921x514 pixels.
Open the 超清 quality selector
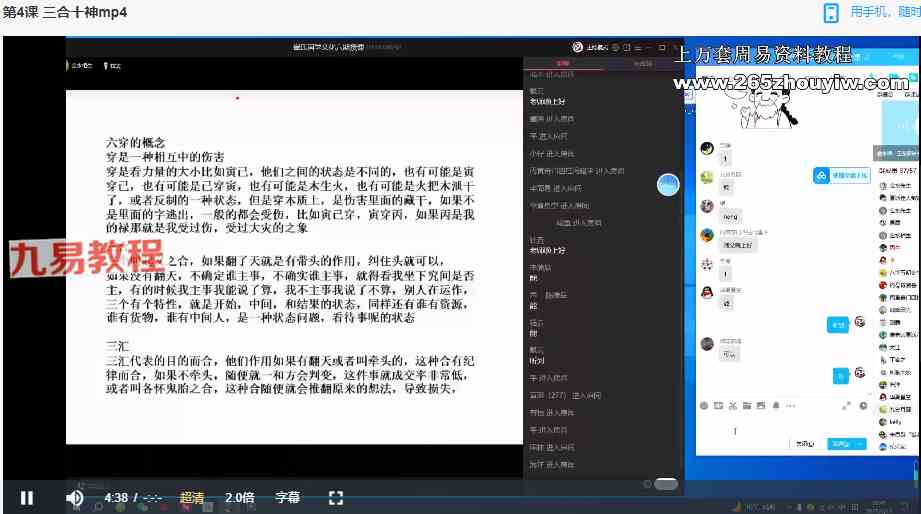pyautogui.click(x=192, y=497)
